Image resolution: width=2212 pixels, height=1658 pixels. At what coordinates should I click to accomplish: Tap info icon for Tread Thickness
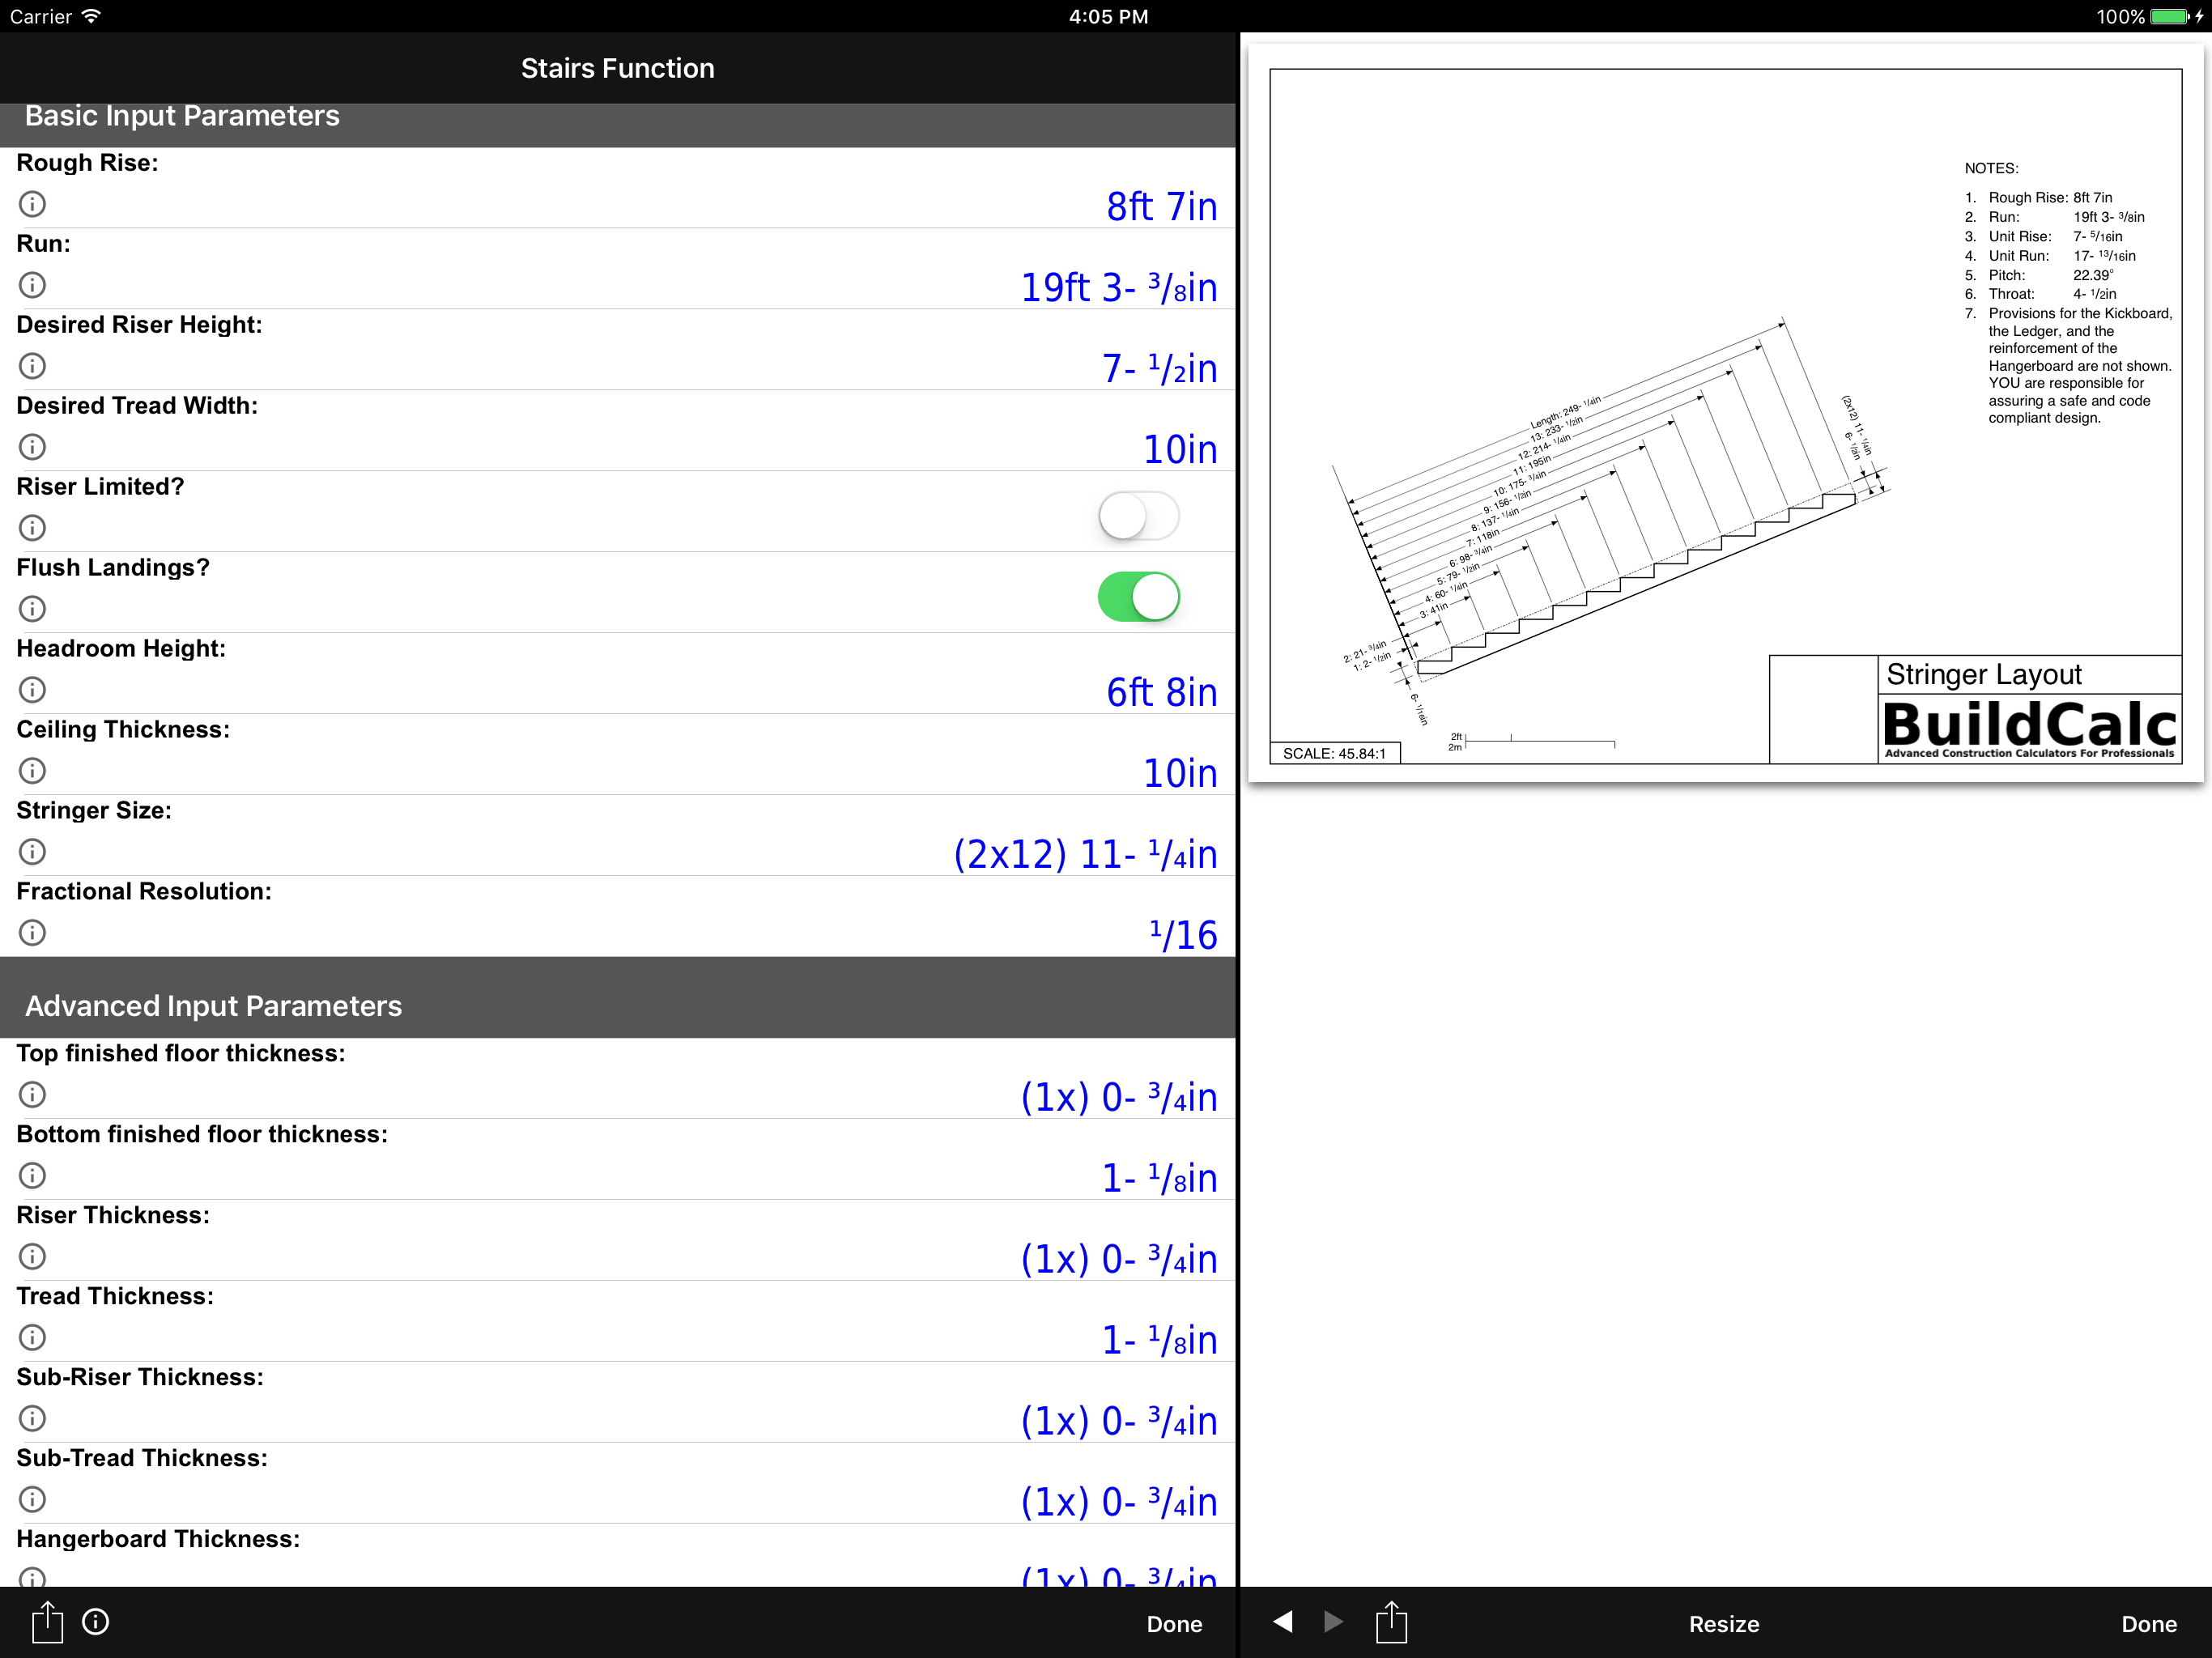(32, 1337)
